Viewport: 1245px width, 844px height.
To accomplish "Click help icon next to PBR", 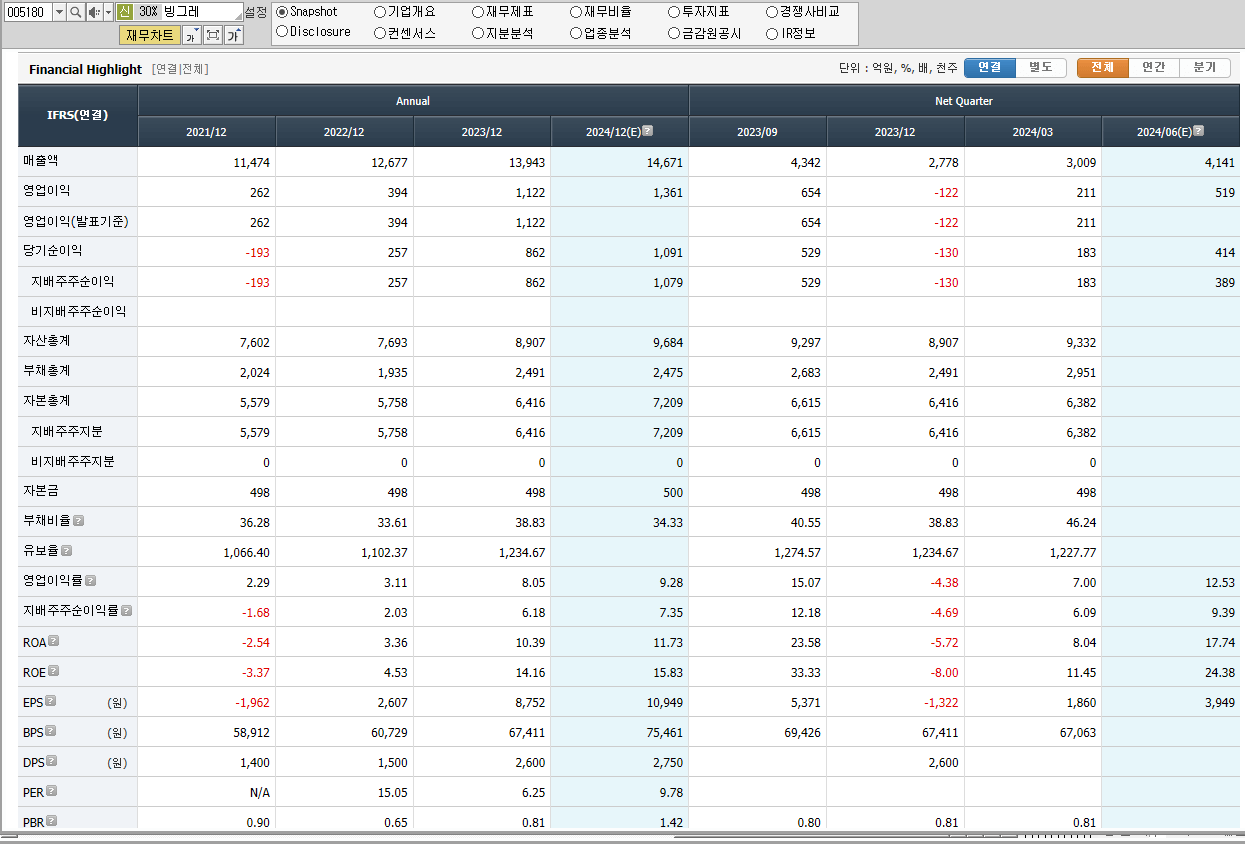I will (x=51, y=820).
